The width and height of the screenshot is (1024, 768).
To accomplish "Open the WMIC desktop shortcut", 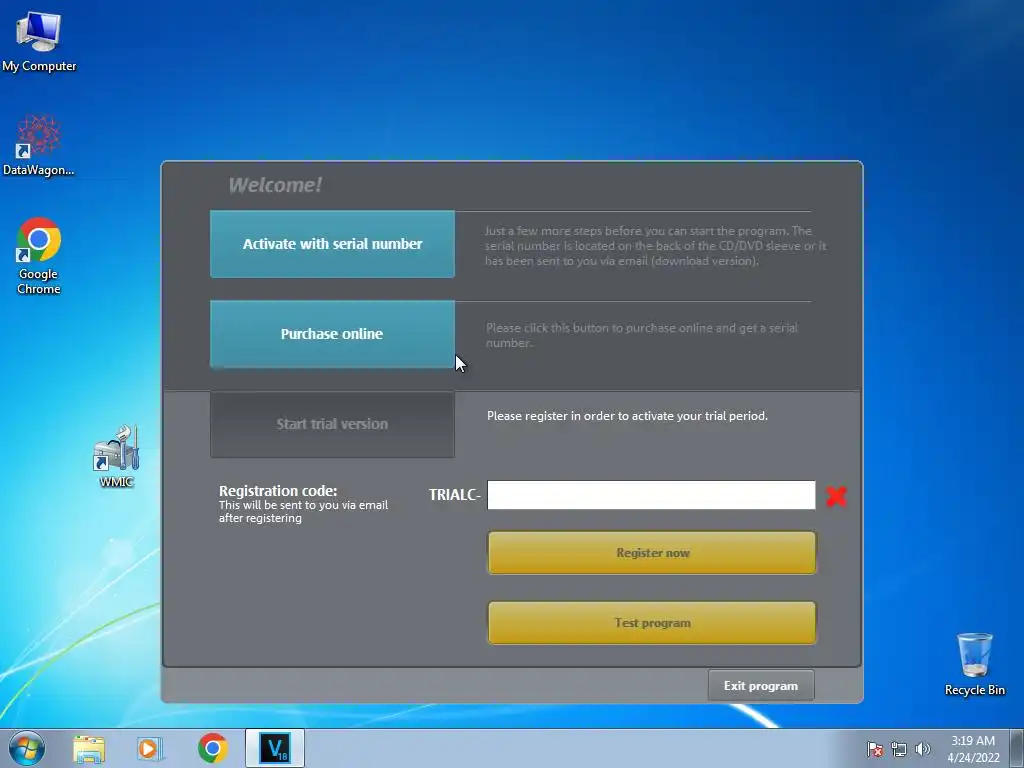I will coord(116,456).
